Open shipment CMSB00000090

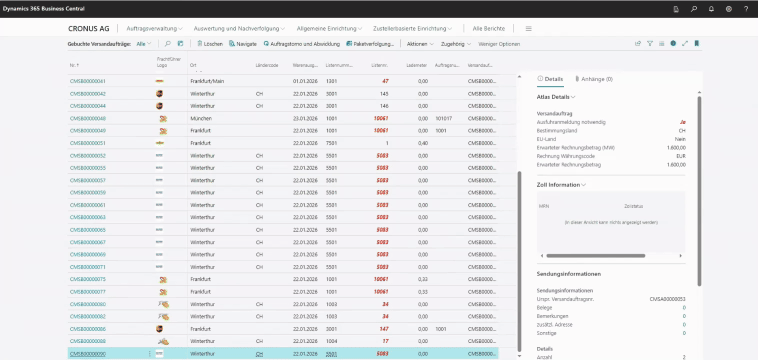coord(87,354)
